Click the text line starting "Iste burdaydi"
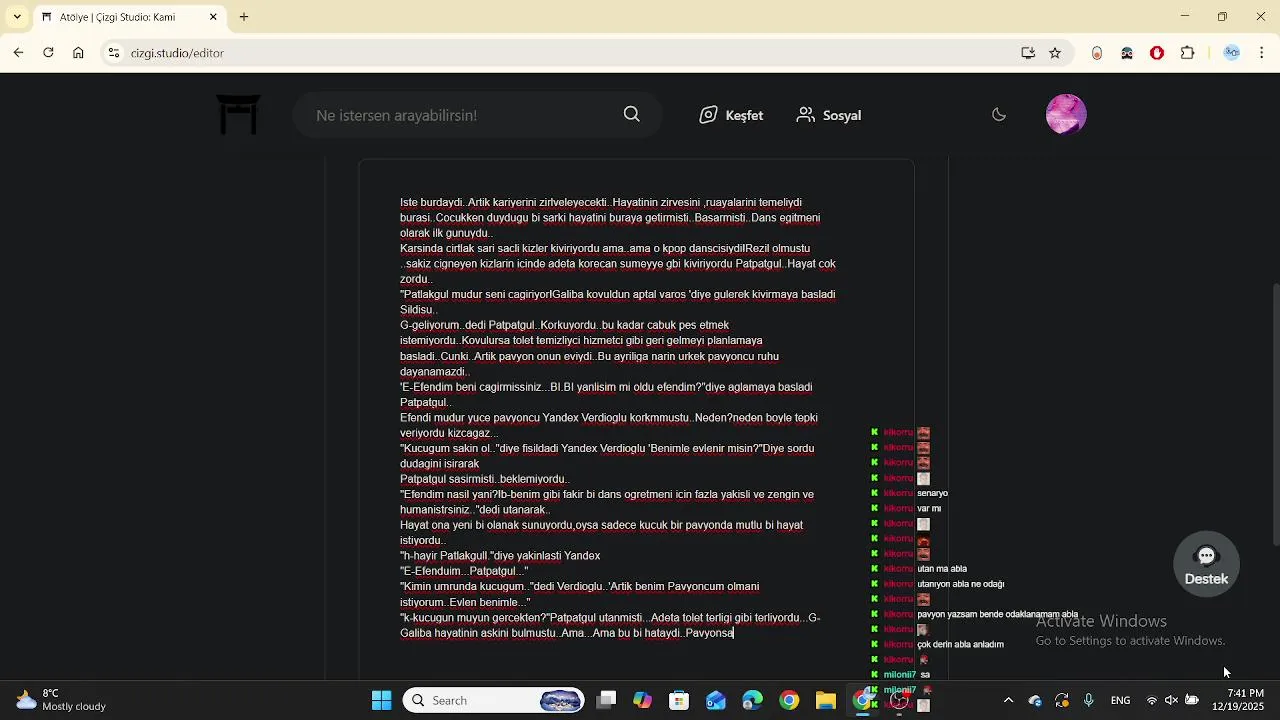 pyautogui.click(x=601, y=202)
